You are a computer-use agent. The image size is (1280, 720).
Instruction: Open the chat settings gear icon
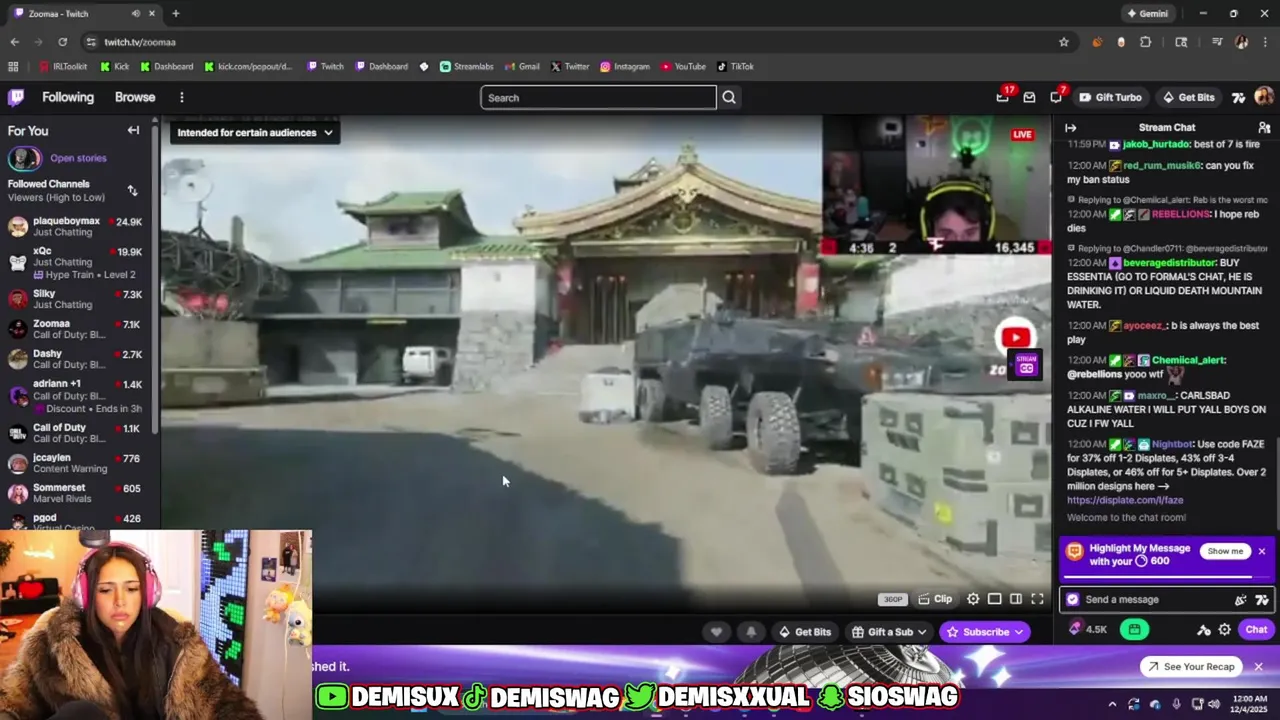click(x=1225, y=629)
